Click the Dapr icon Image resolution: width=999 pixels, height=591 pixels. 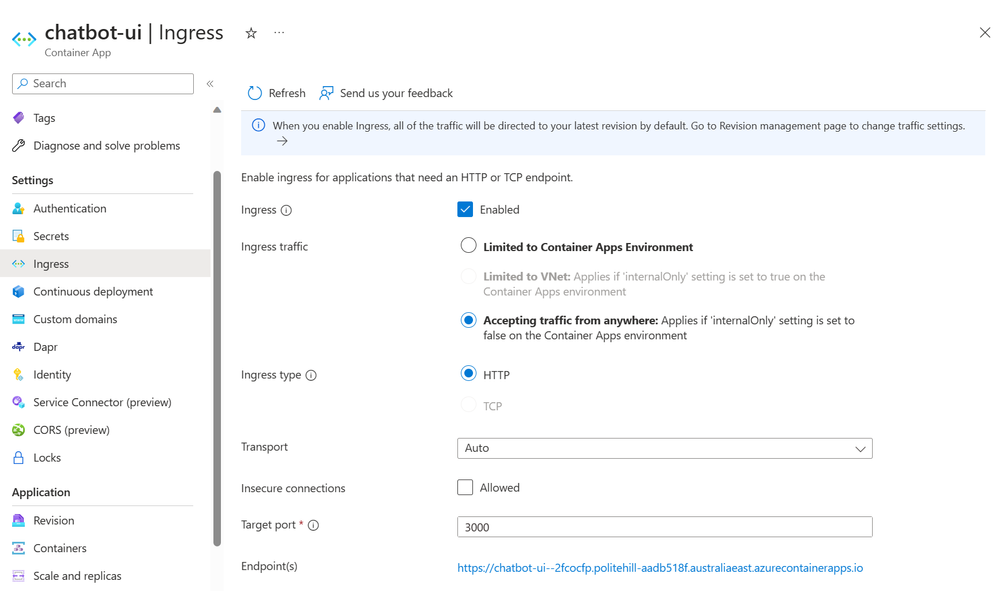click(x=18, y=347)
